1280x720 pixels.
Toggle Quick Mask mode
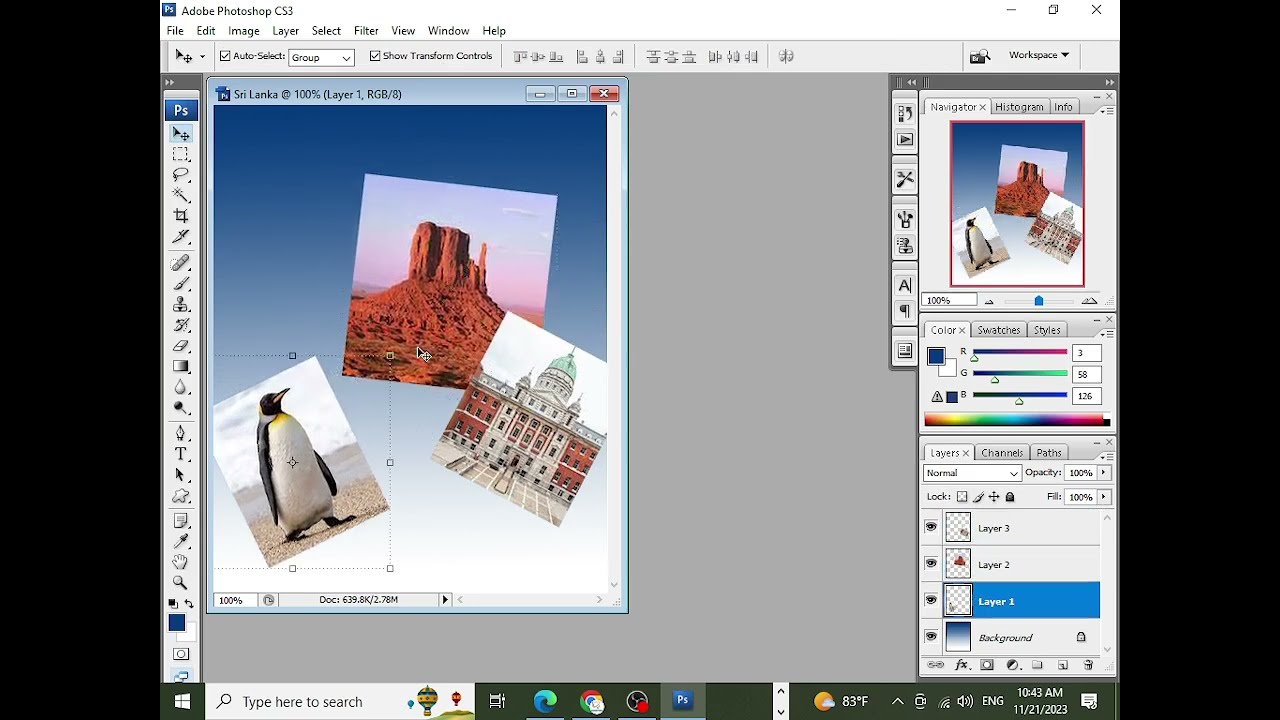(181, 654)
